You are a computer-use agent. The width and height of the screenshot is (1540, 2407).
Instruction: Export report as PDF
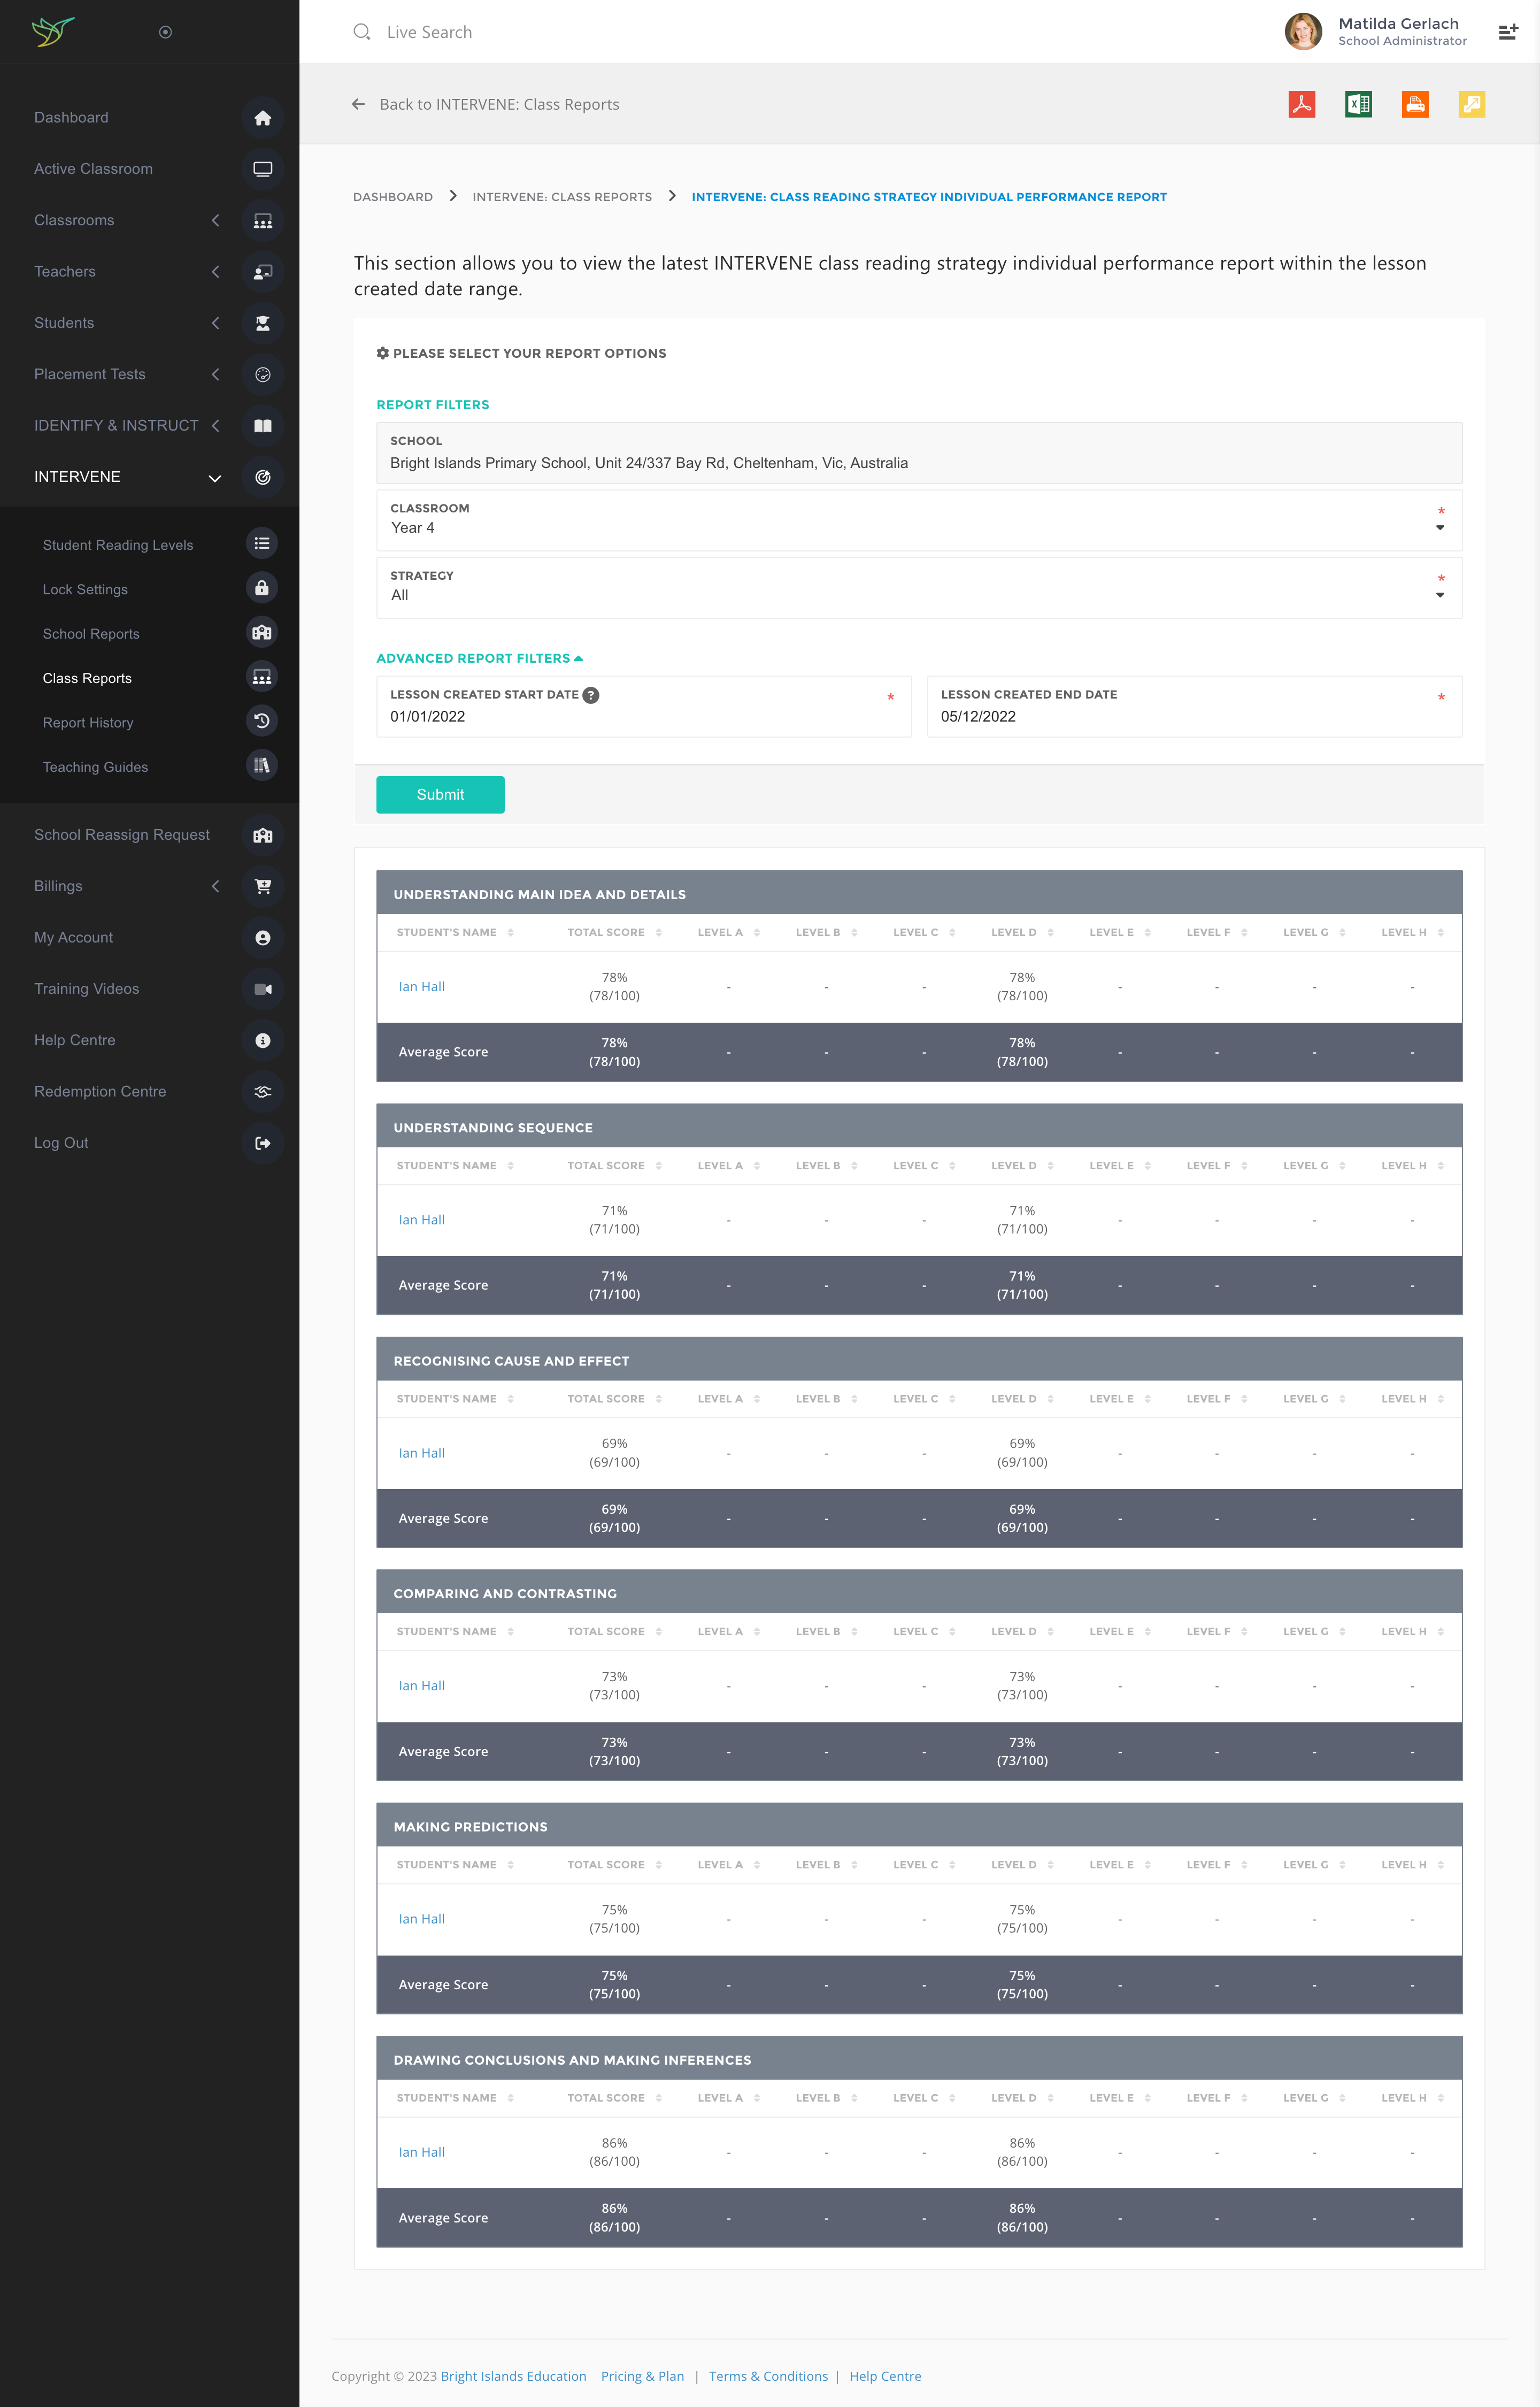point(1301,104)
